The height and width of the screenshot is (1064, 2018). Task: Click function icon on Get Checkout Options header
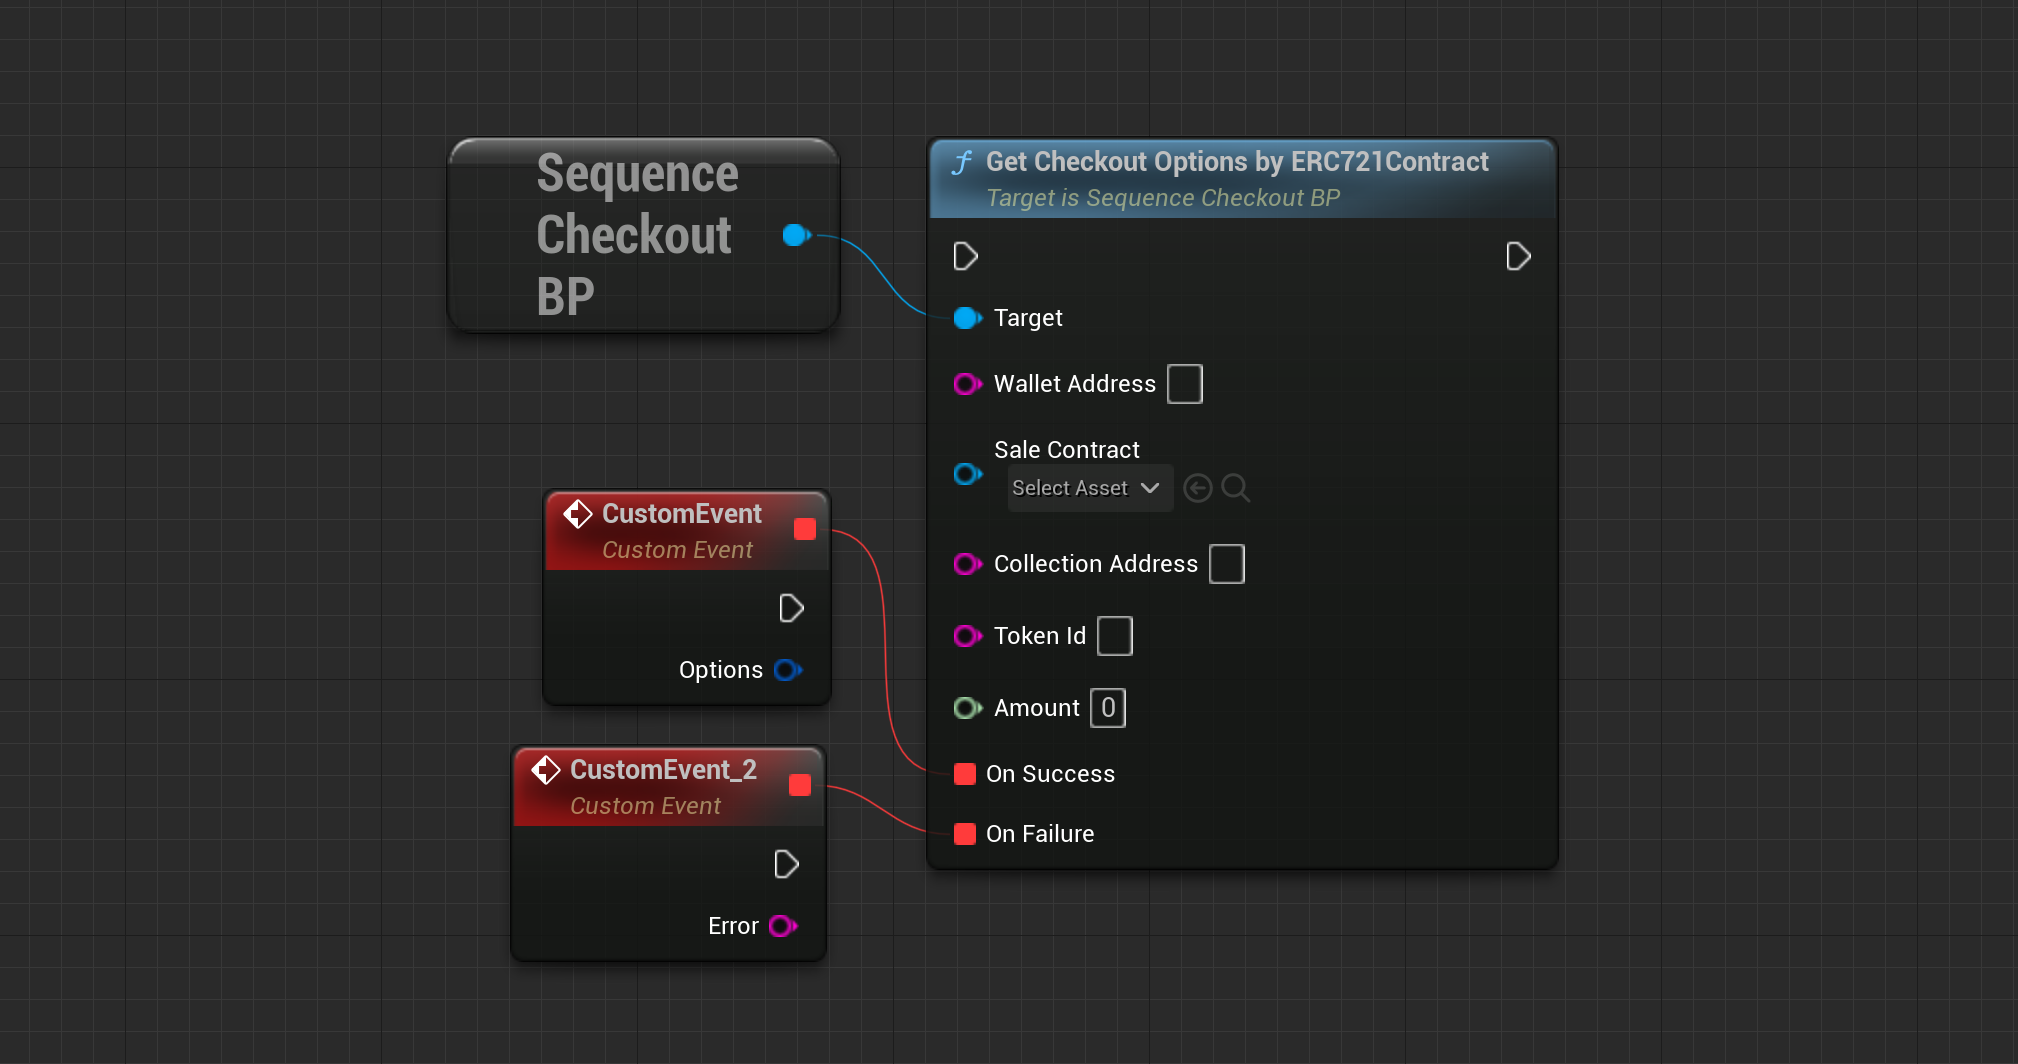point(962,162)
